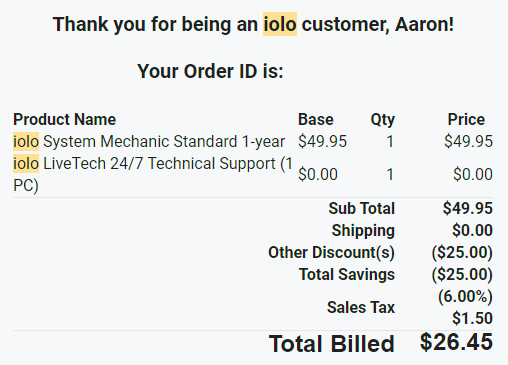Select iolo System Mechanic Standard 1-year row
Viewport: 508px width, 365px height.
coord(253,141)
